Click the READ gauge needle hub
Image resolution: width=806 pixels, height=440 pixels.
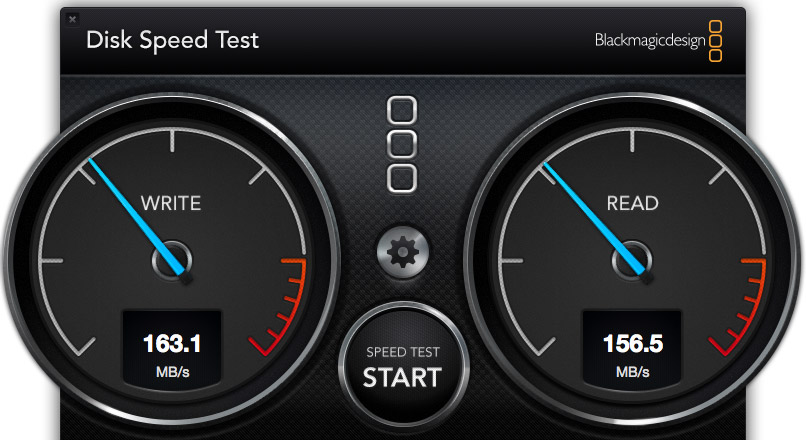[x=632, y=261]
